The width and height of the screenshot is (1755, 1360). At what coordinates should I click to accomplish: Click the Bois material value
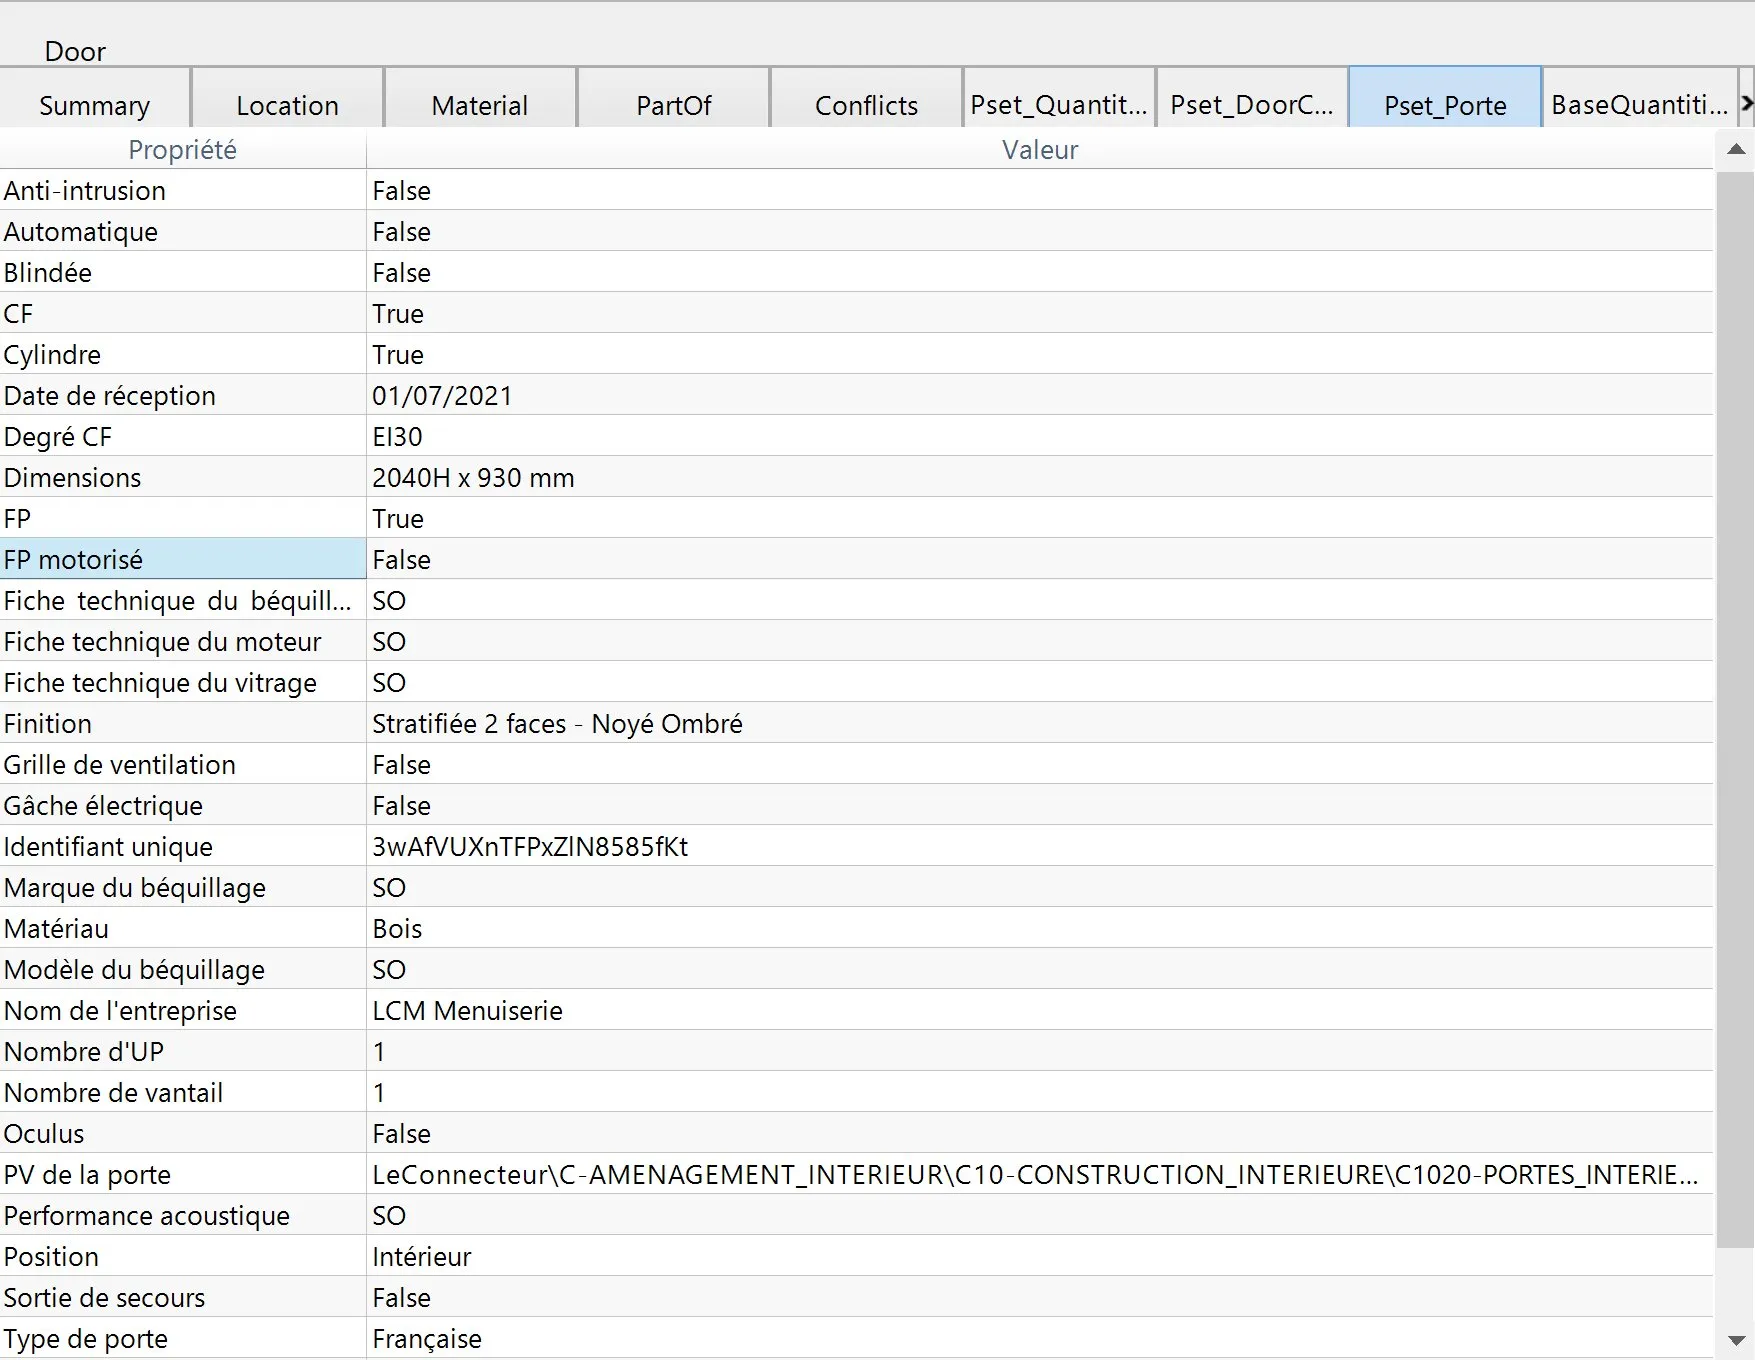pyautogui.click(x=397, y=928)
